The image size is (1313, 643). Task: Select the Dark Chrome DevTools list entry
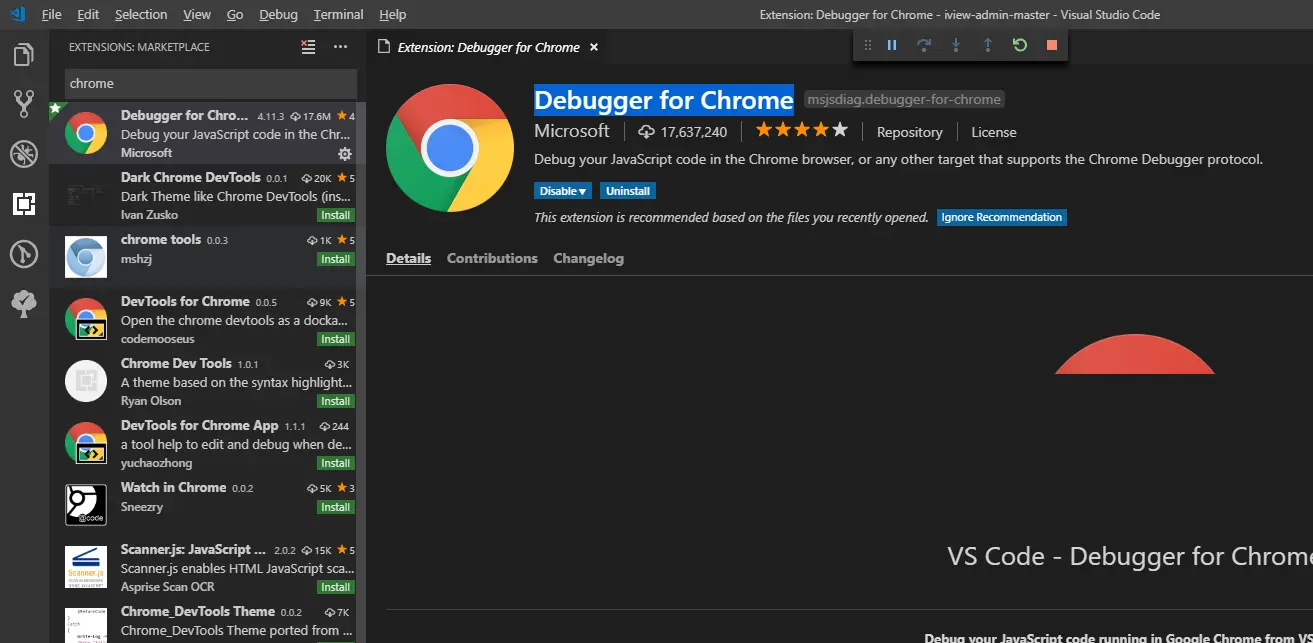203,195
